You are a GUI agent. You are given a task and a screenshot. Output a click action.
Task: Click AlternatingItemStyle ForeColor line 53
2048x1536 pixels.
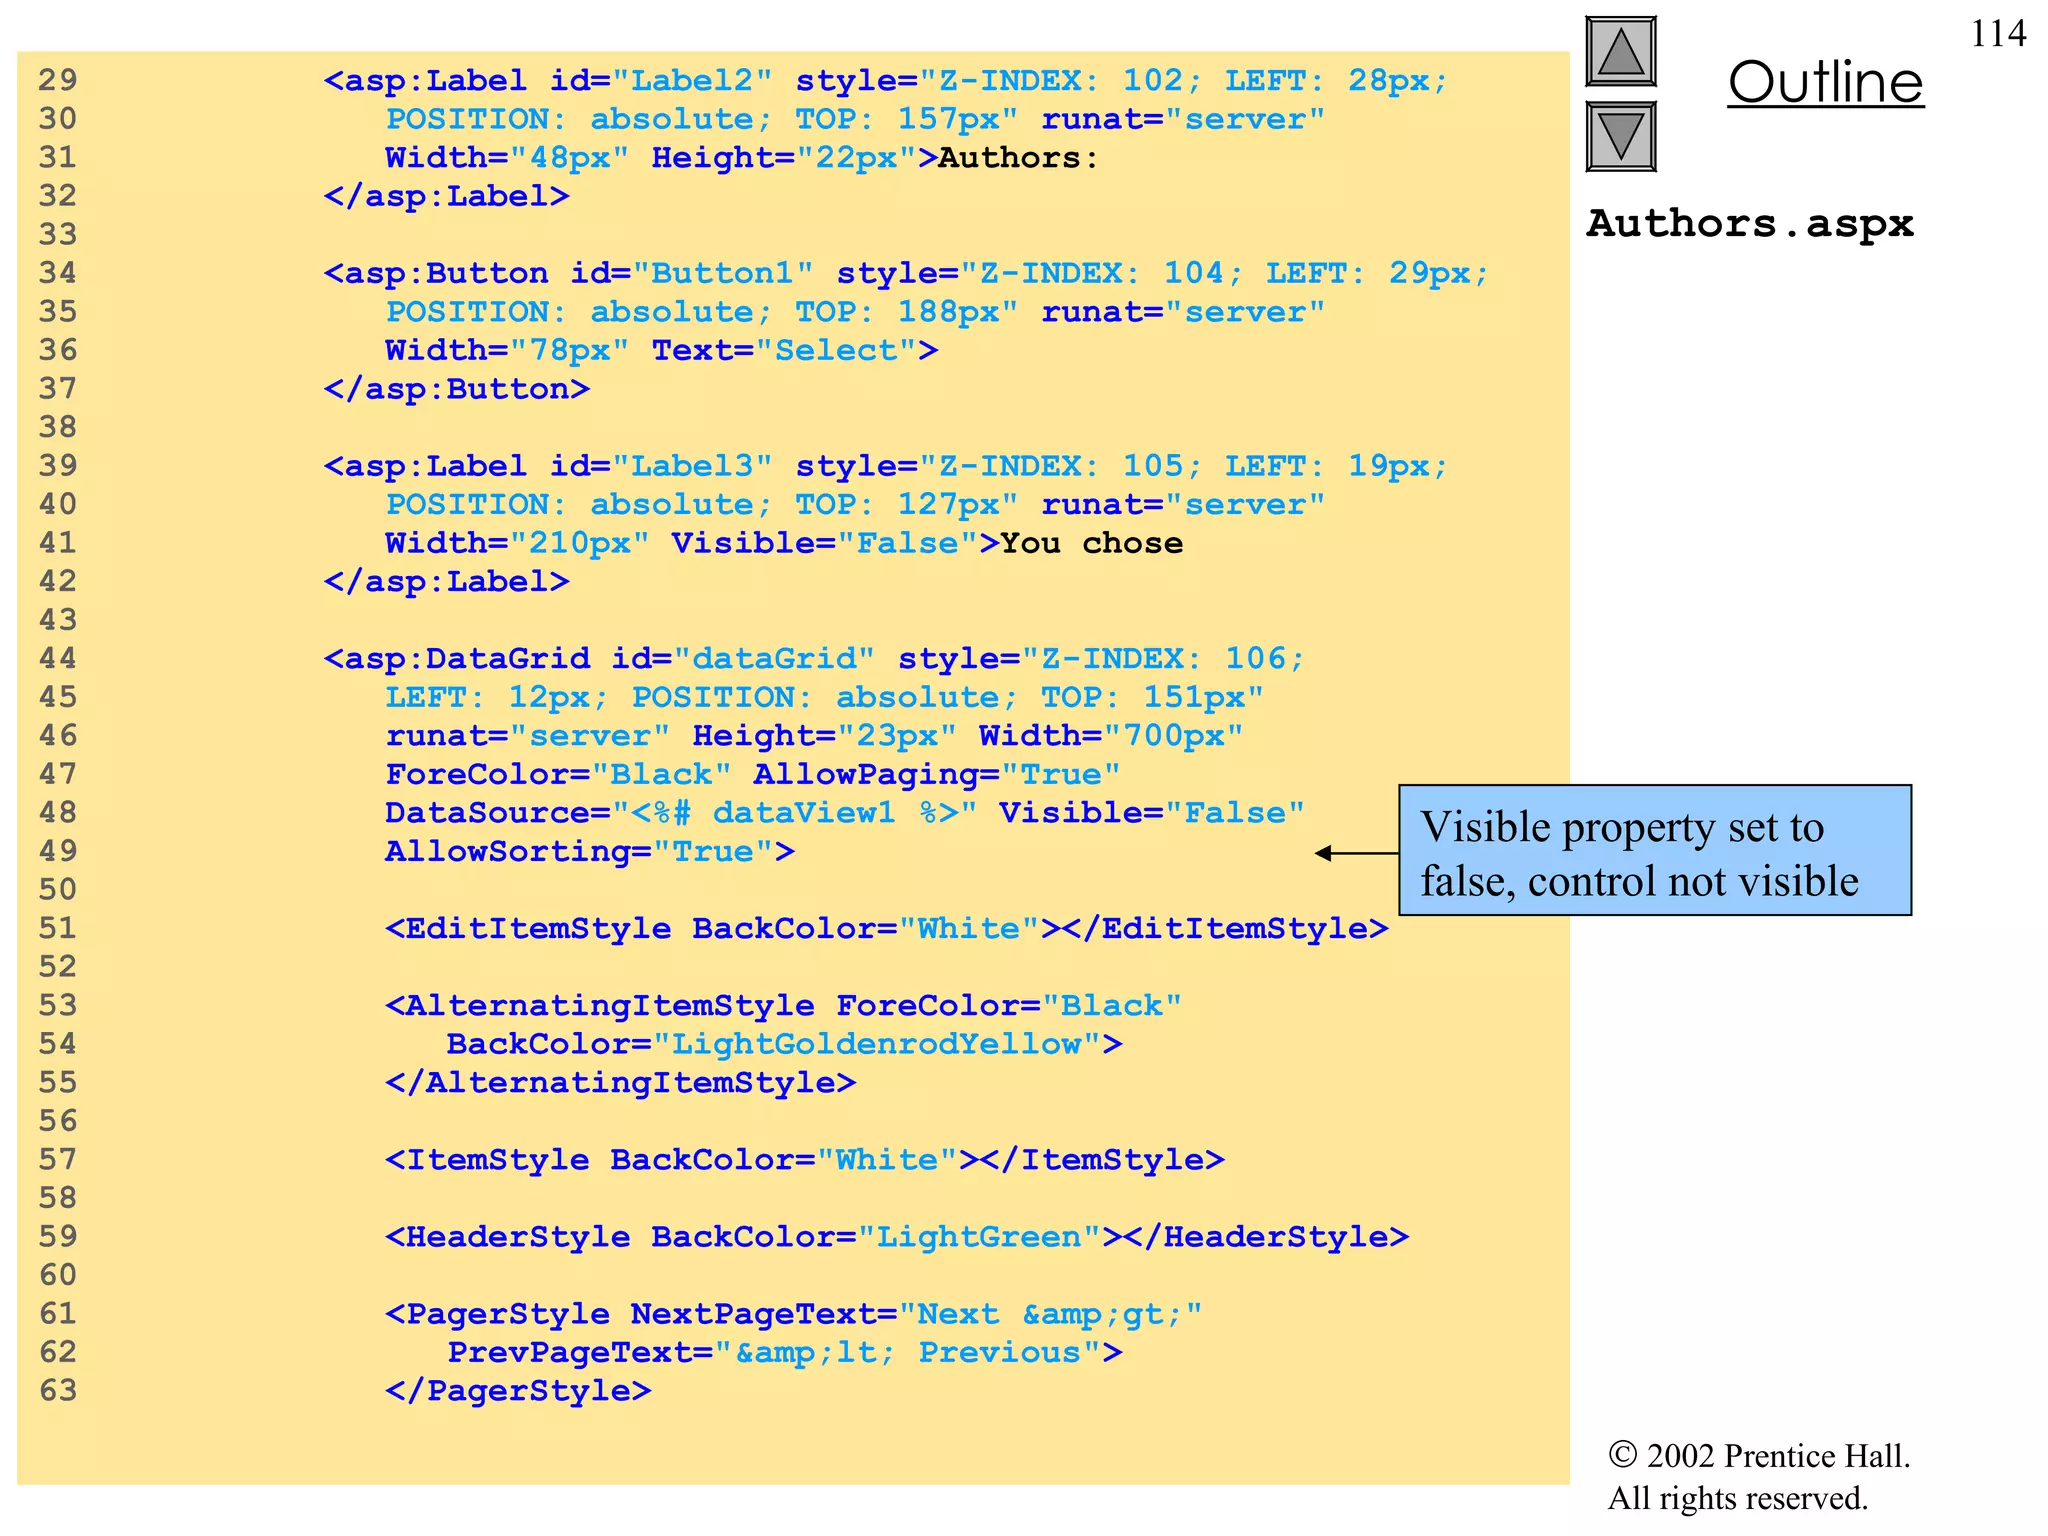pos(784,1006)
